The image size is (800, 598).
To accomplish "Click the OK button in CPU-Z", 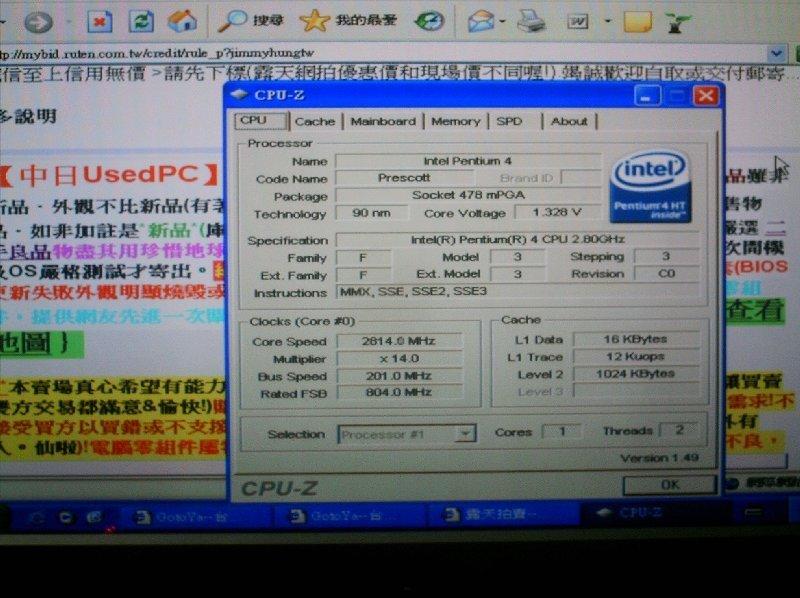I will click(670, 483).
